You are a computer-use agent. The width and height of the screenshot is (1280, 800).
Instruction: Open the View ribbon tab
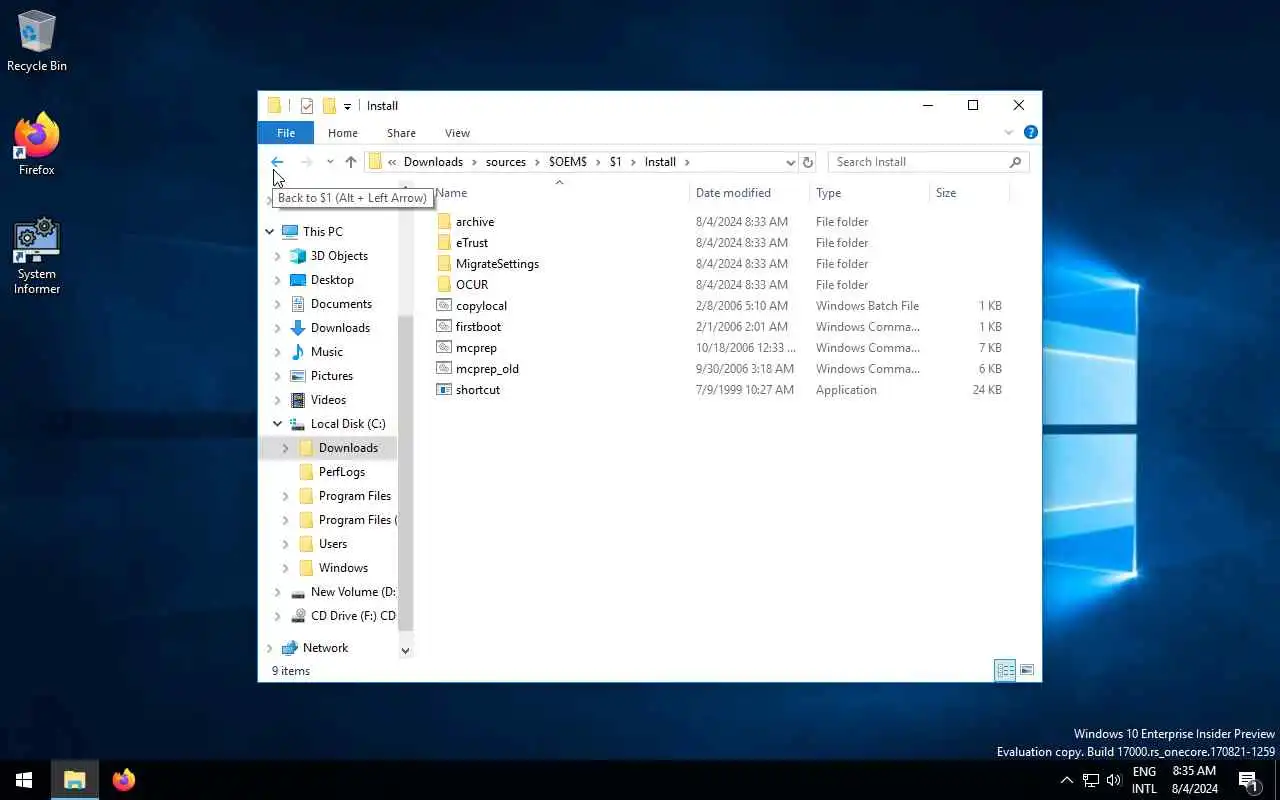tap(457, 133)
